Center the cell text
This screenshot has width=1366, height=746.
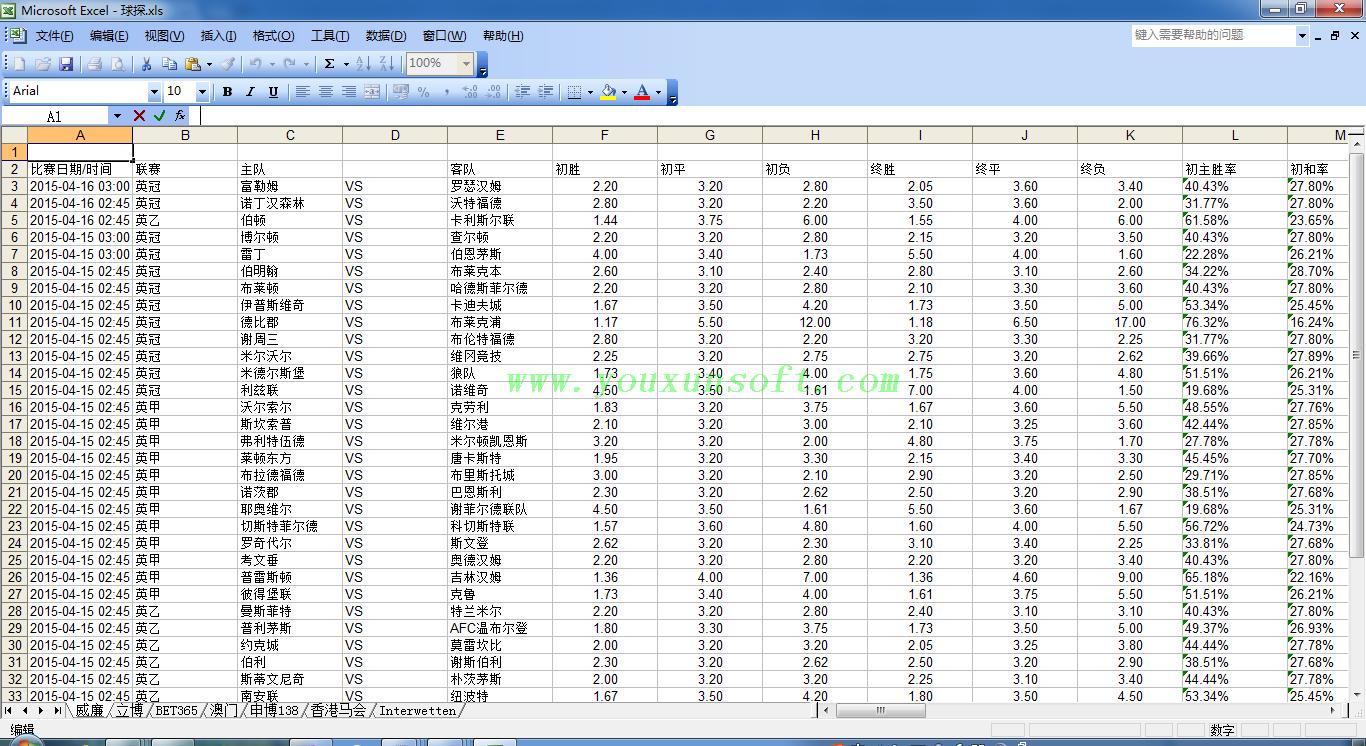[326, 92]
